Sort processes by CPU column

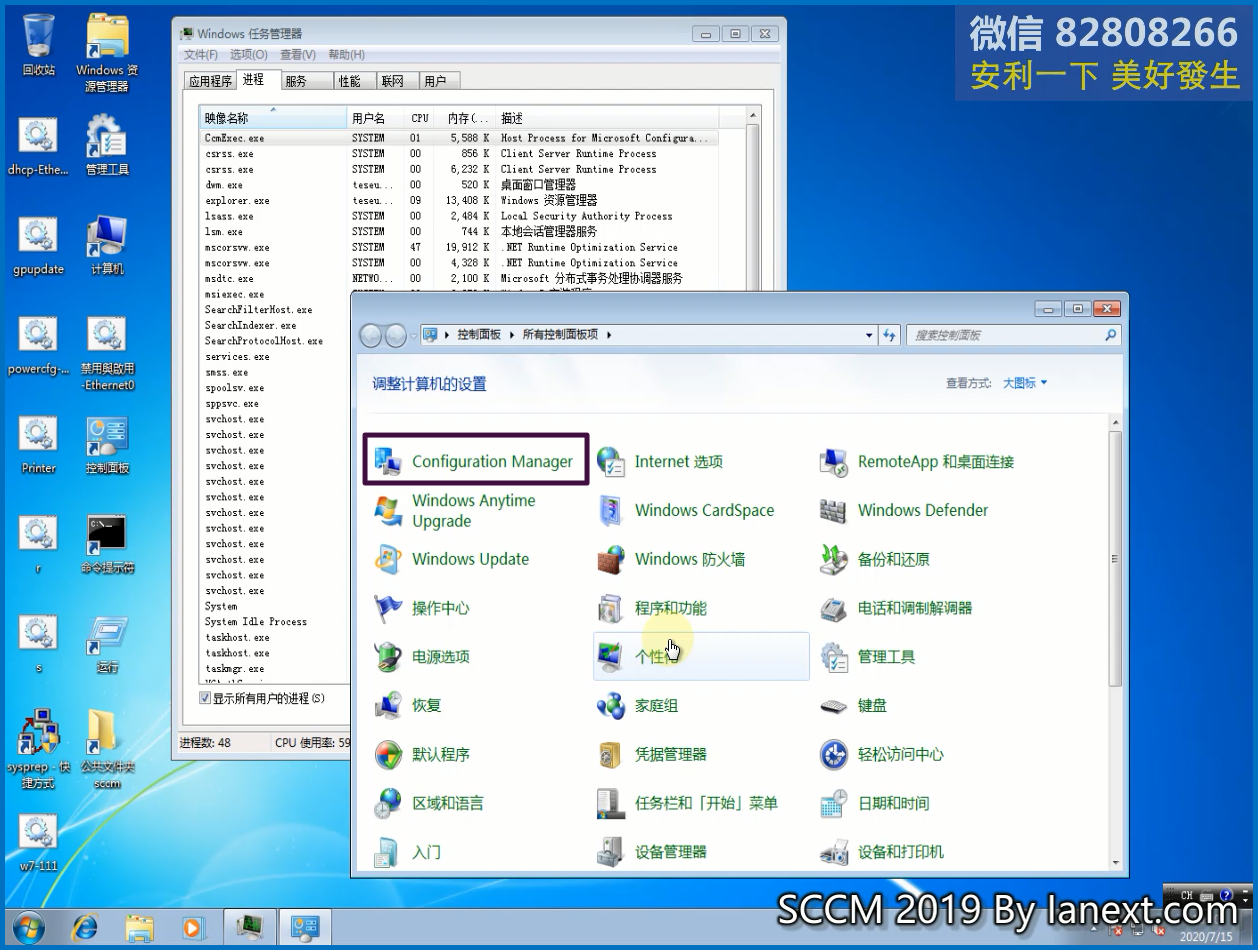(420, 118)
